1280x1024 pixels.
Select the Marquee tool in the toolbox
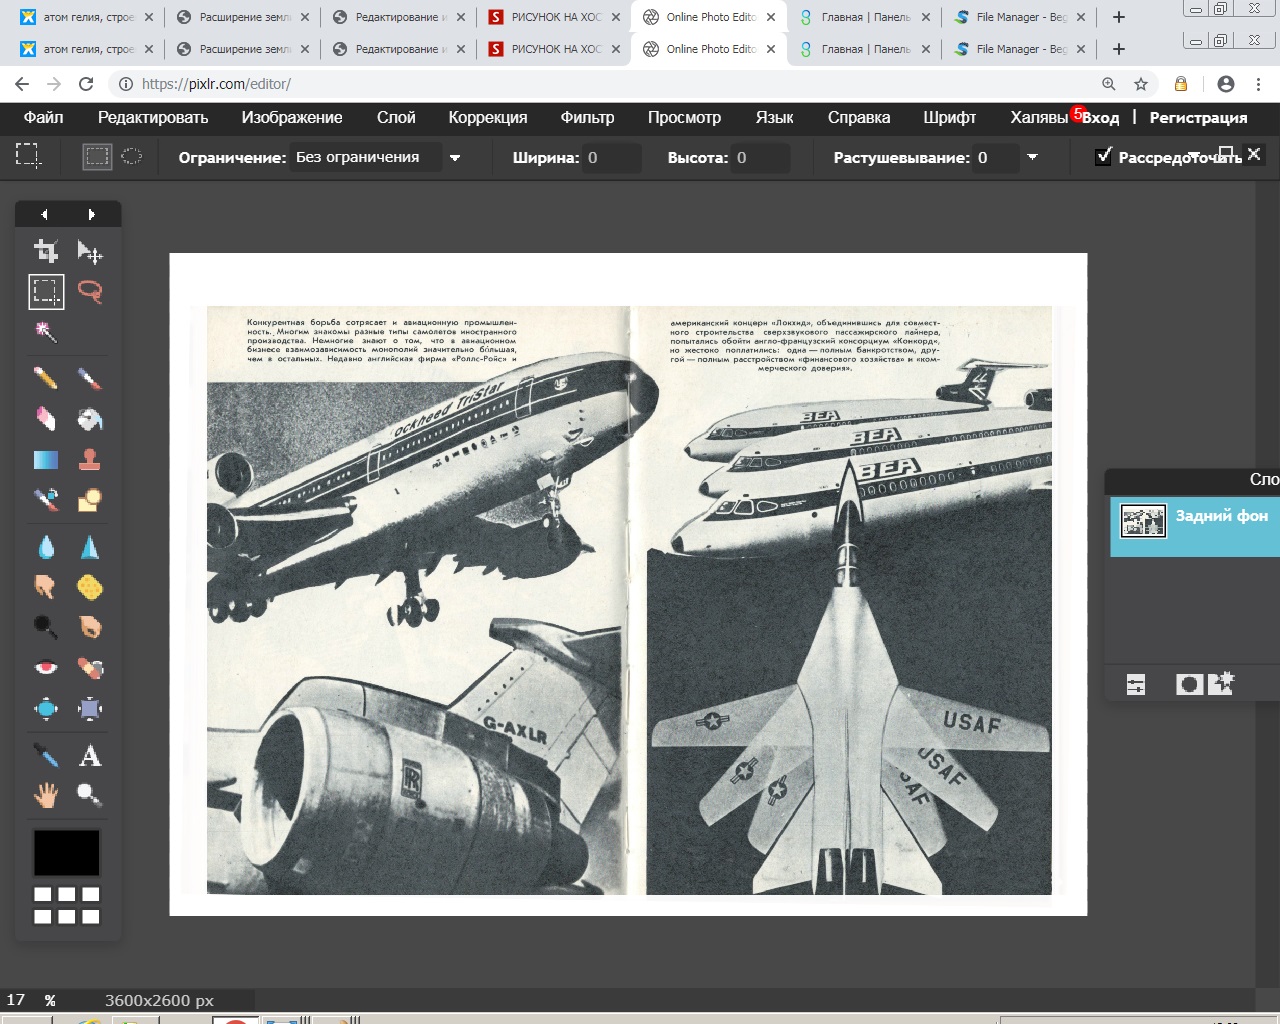46,291
